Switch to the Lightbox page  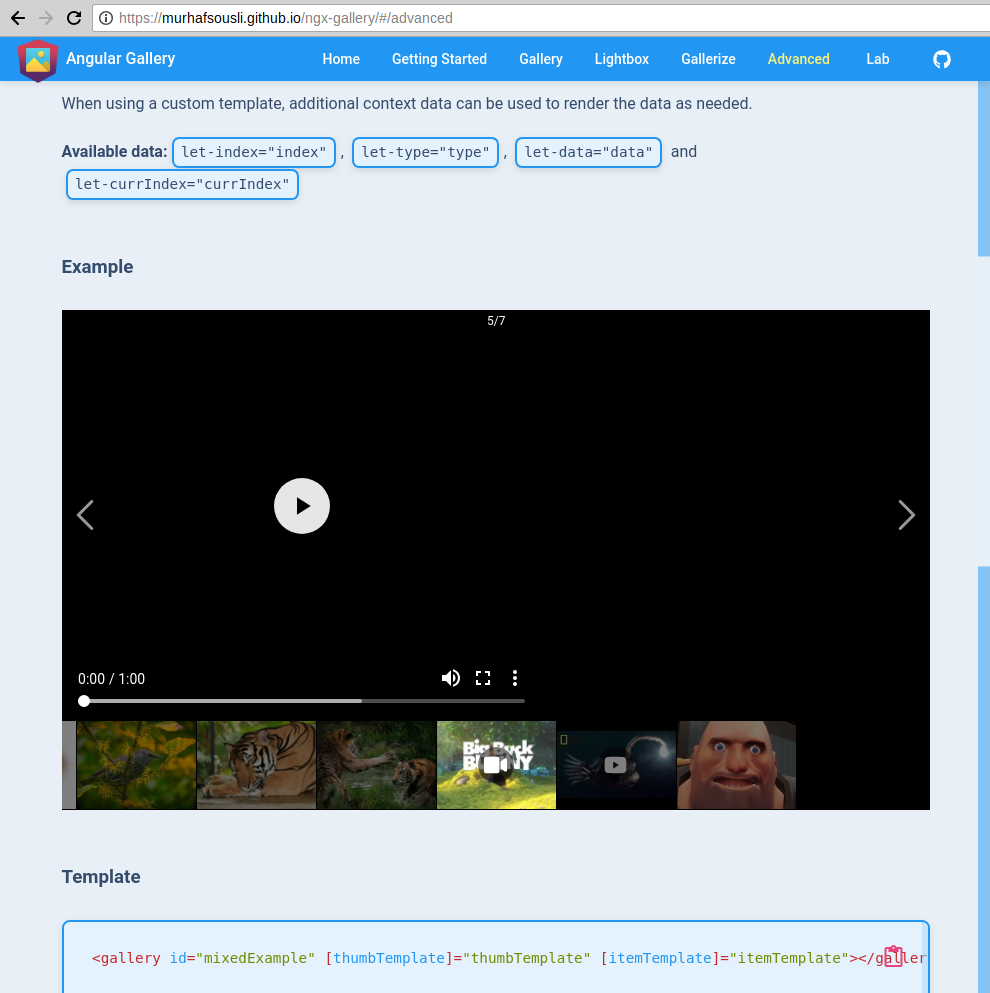click(x=621, y=59)
